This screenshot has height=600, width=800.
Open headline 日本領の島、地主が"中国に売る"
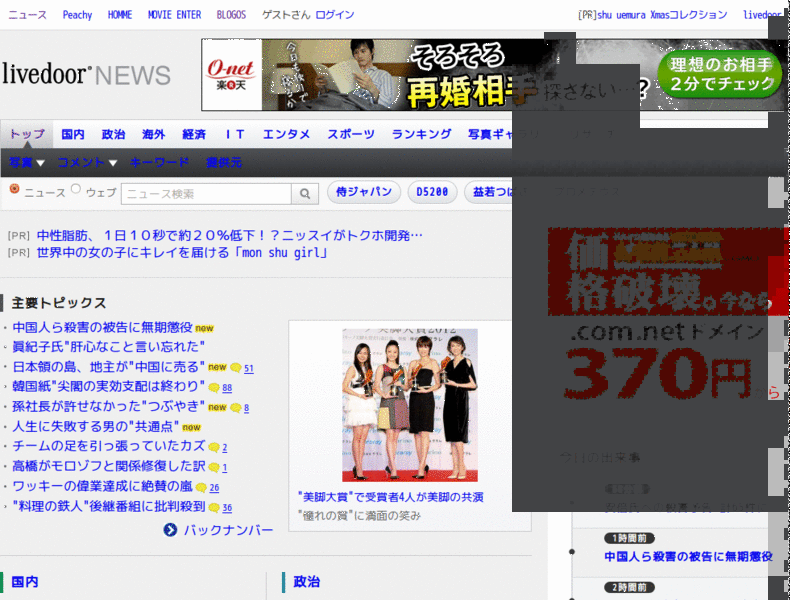tap(109, 367)
